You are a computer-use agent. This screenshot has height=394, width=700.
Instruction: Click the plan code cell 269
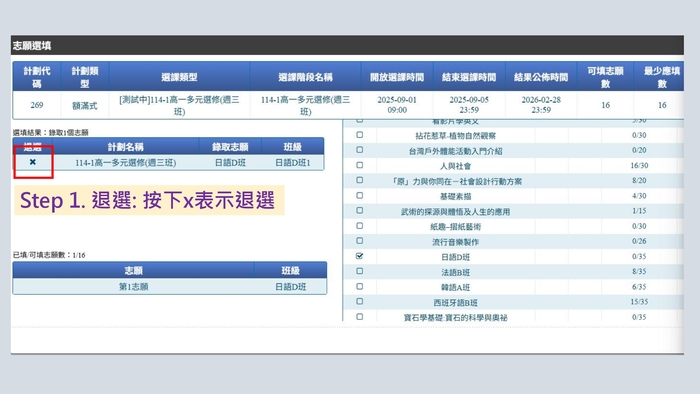point(37,105)
